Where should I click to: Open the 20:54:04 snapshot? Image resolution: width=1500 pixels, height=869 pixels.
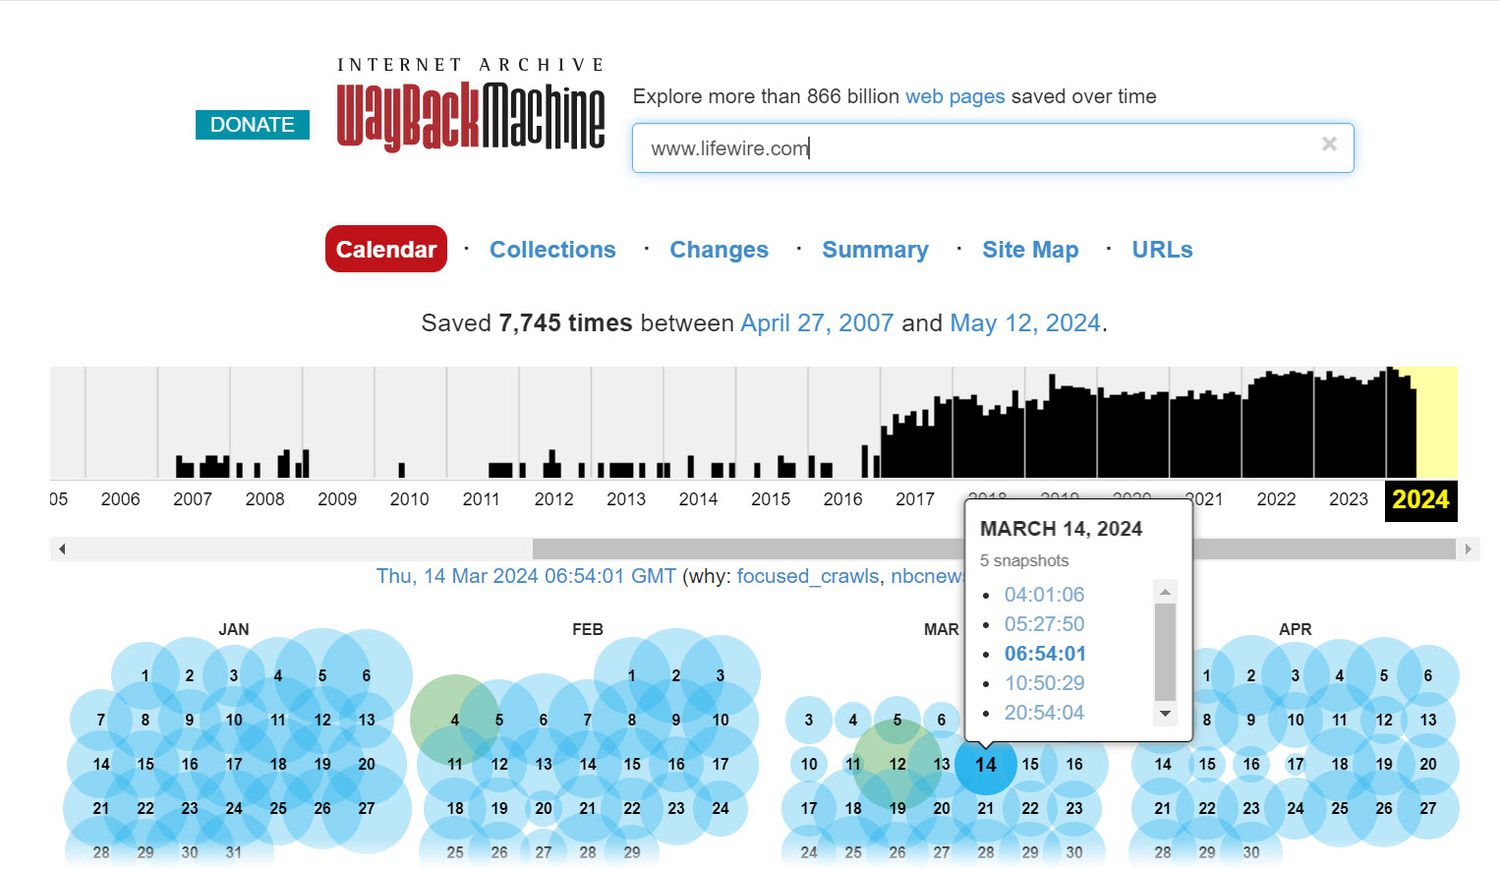point(1043,712)
